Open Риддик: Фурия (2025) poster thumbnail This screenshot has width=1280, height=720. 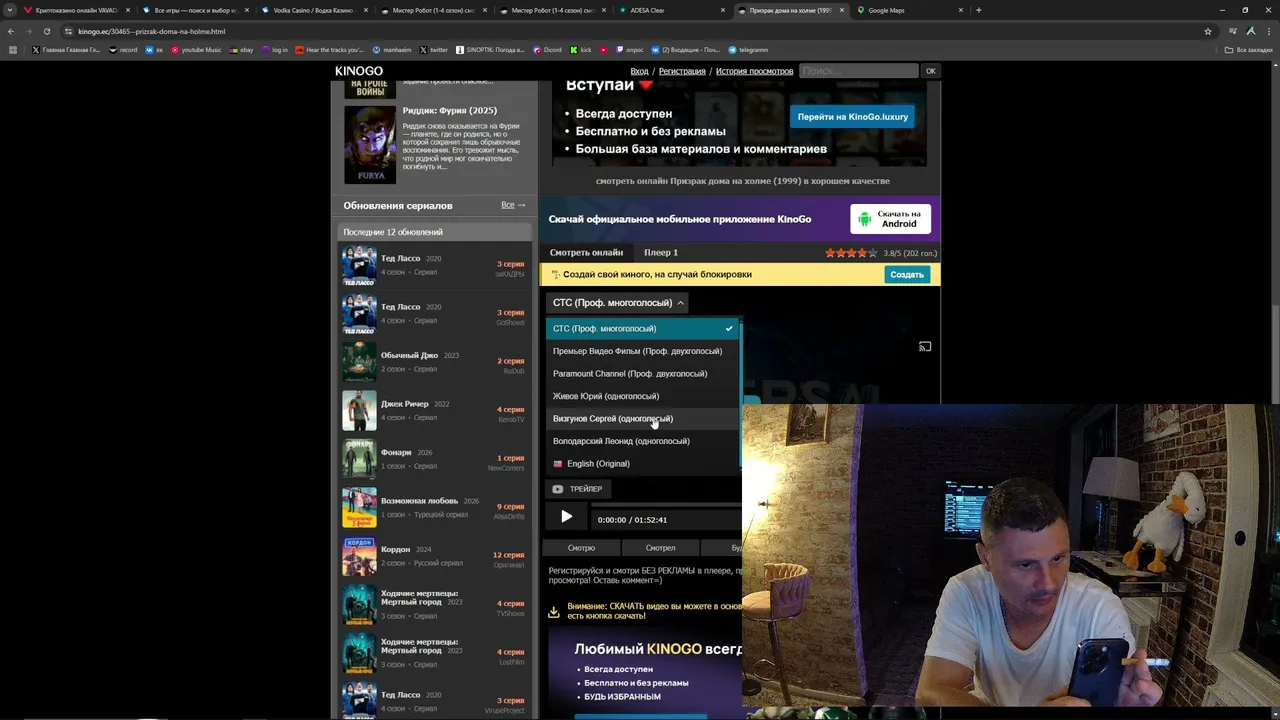tap(370, 145)
